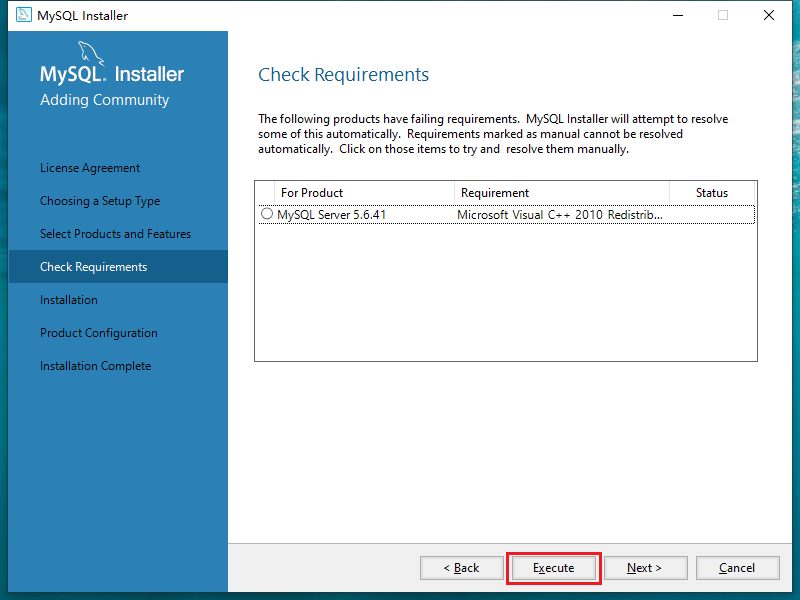Click the Execute button

[554, 568]
